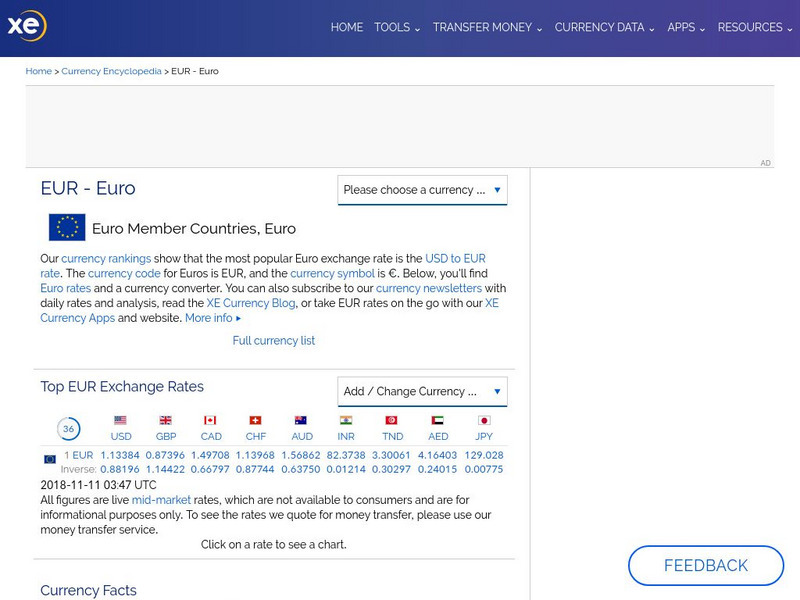The image size is (800, 600).
Task: Click the large EU flag beside Euro Member Countries
Action: (67, 227)
